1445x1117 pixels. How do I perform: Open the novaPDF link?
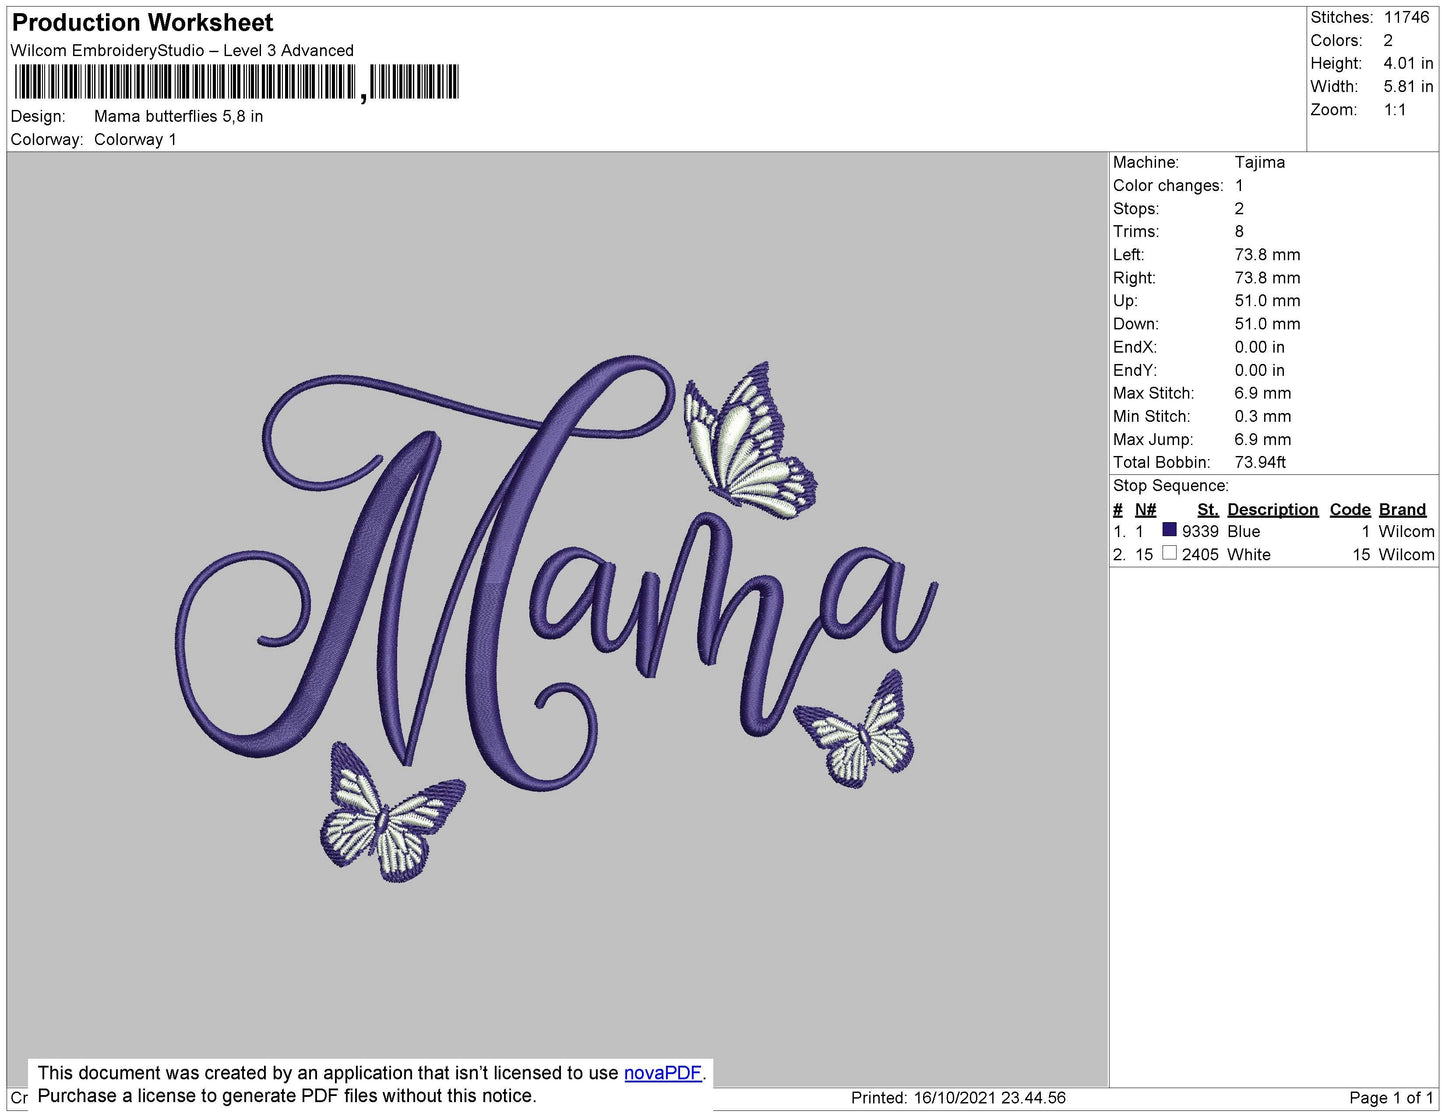click(x=662, y=1073)
